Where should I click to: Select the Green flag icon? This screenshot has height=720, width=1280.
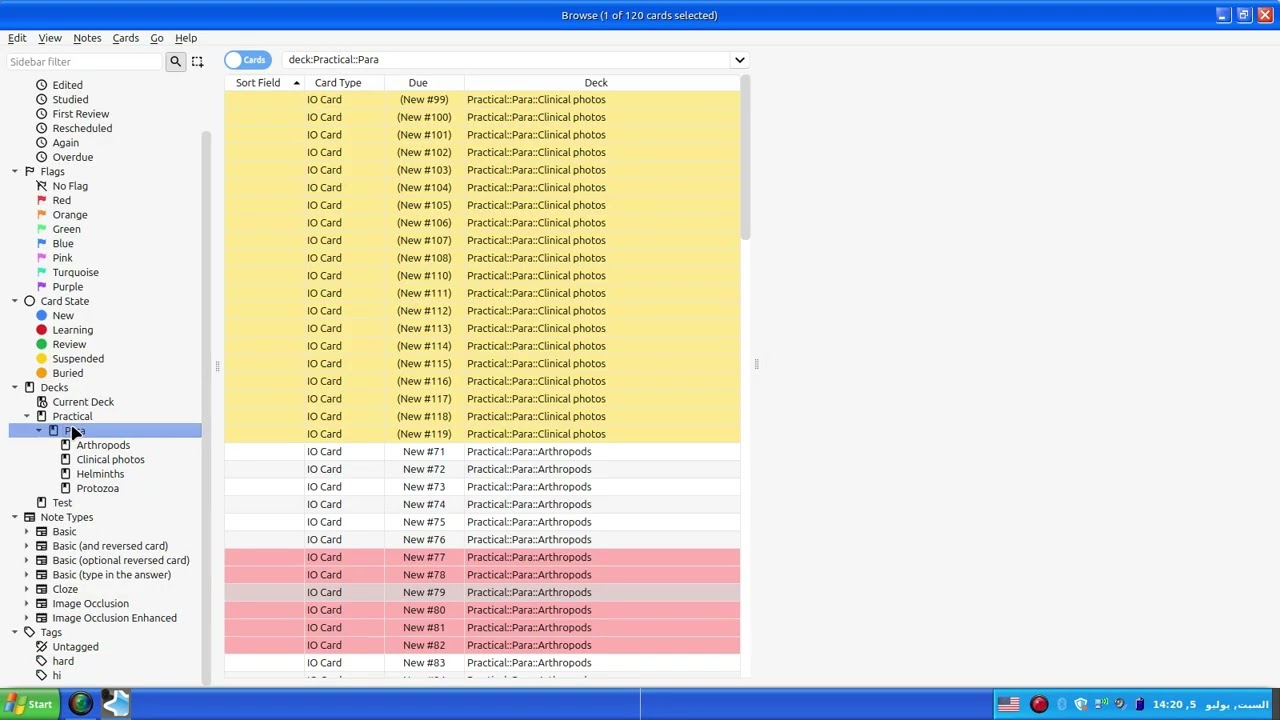coord(41,230)
